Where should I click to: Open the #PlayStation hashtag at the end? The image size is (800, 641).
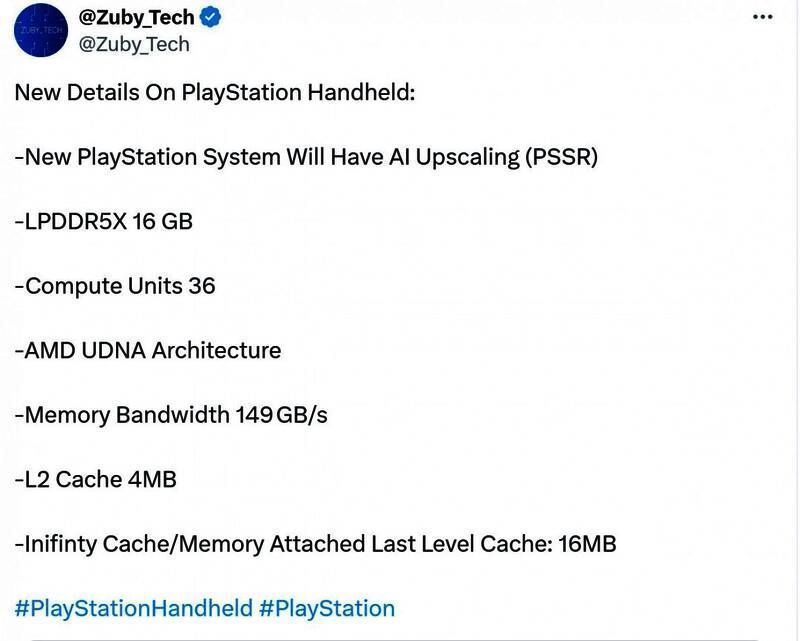[x=327, y=608]
